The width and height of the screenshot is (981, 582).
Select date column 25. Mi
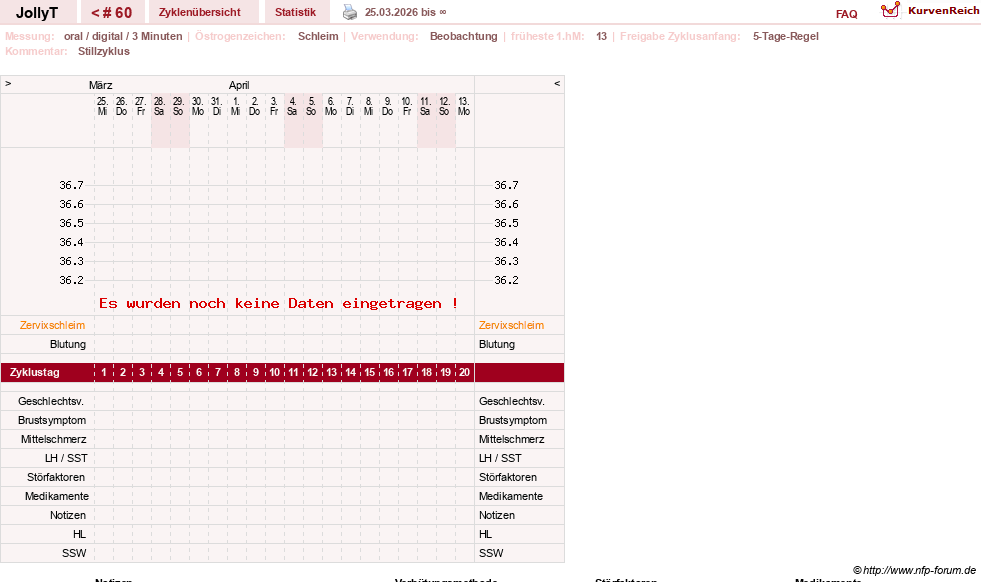coord(103,106)
